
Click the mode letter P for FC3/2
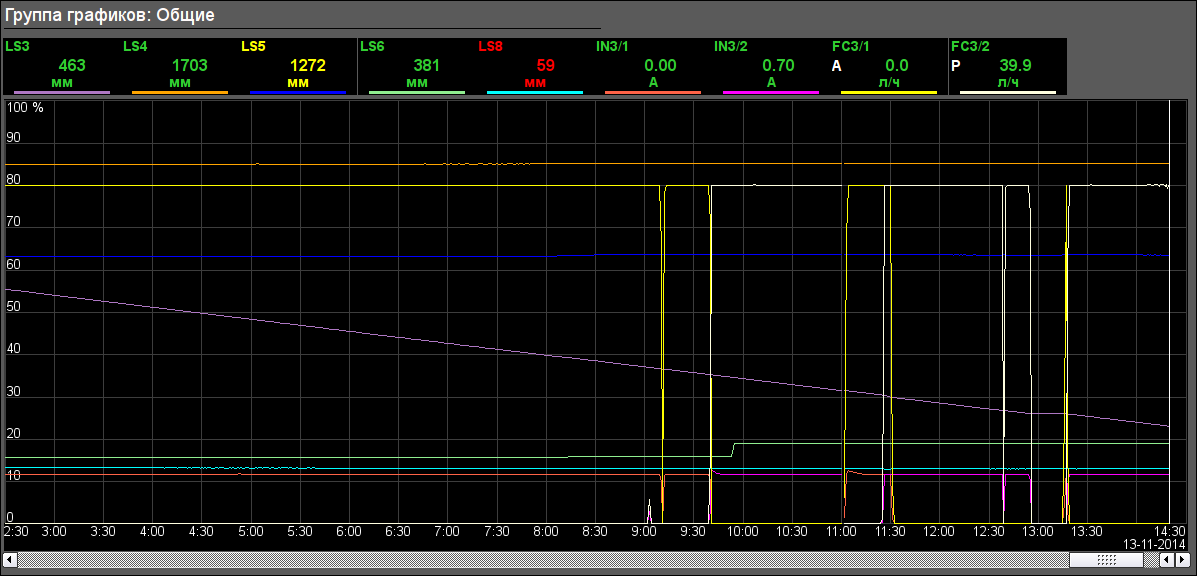(x=956, y=66)
